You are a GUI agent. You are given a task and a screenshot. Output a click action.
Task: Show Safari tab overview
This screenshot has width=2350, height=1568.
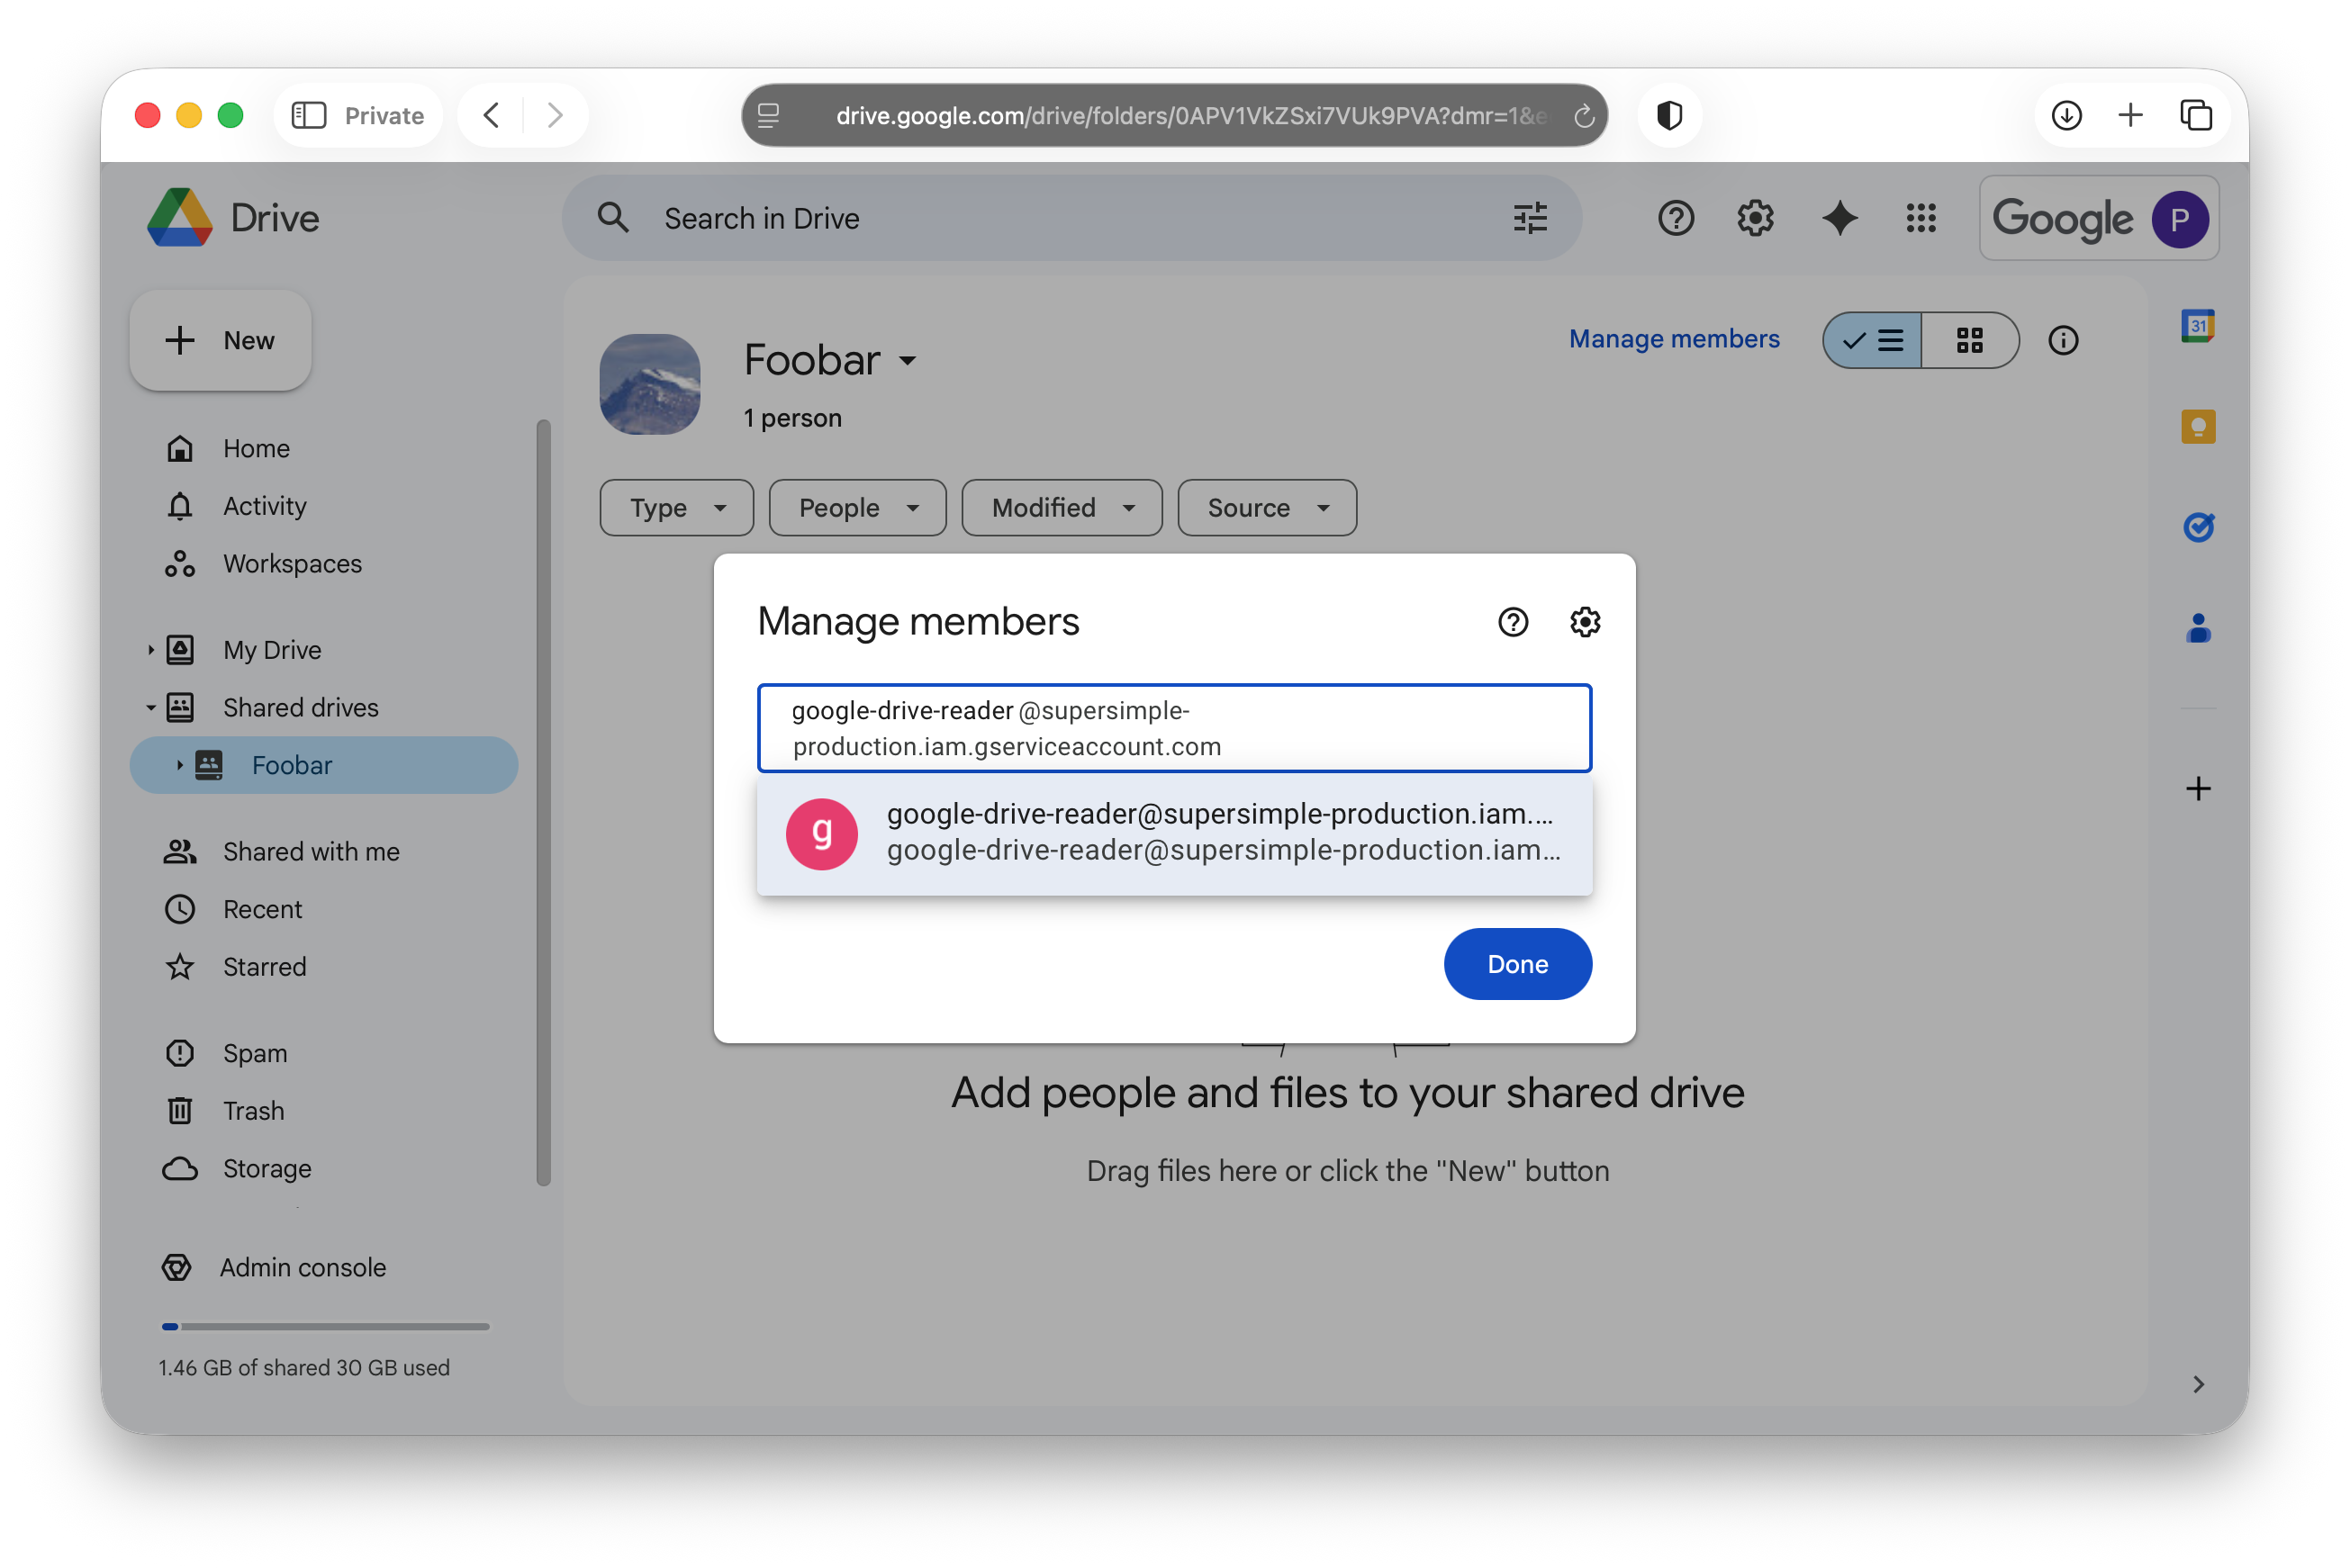coord(2195,116)
